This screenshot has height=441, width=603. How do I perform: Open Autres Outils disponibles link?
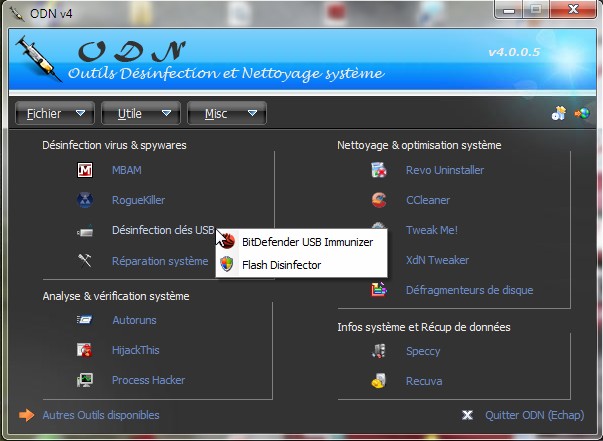pos(101,415)
